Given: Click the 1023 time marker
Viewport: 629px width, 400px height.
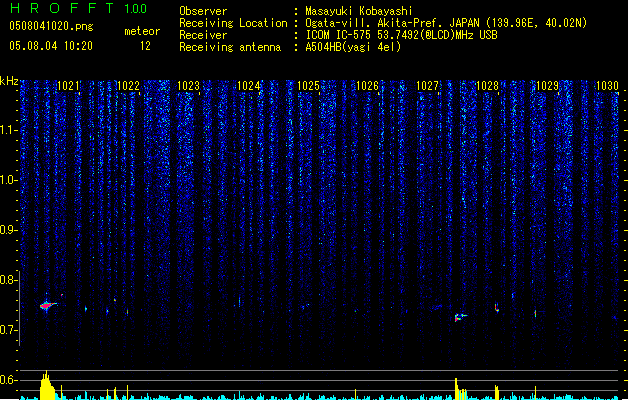Looking at the screenshot, I should tap(188, 86).
